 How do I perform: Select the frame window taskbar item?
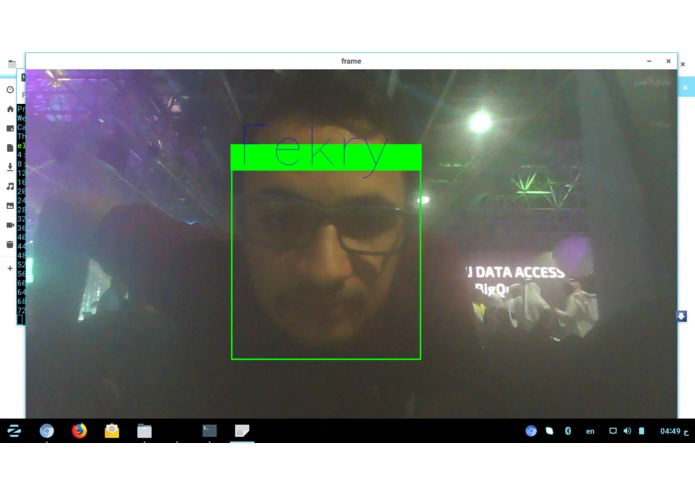click(242, 431)
